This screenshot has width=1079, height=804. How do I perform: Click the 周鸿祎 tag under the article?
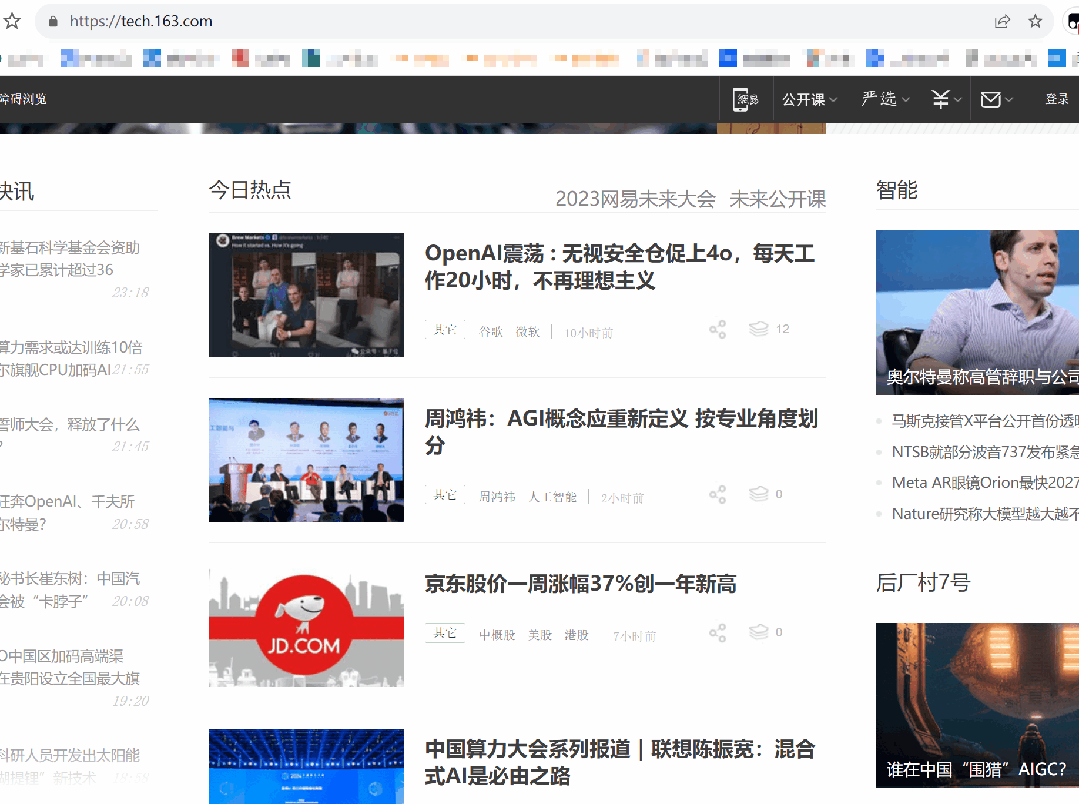pyautogui.click(x=497, y=497)
